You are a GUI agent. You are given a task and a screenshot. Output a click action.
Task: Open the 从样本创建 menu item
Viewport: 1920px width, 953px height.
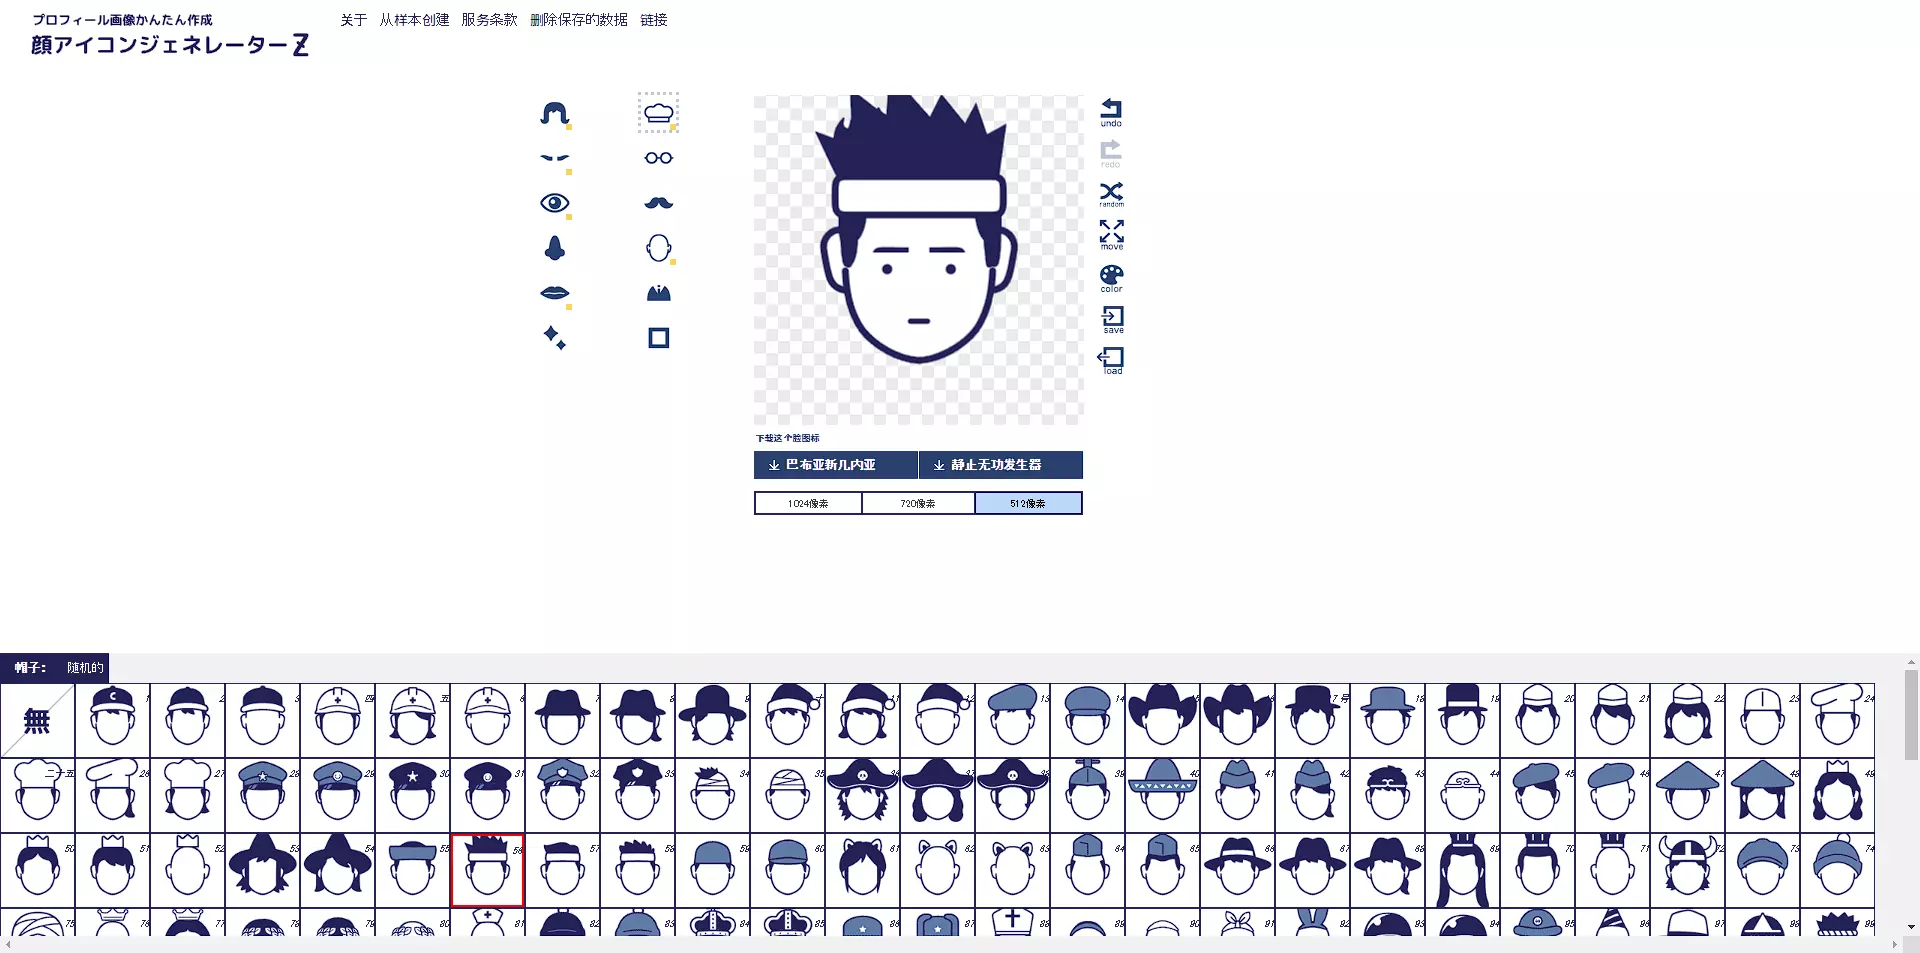coord(414,20)
